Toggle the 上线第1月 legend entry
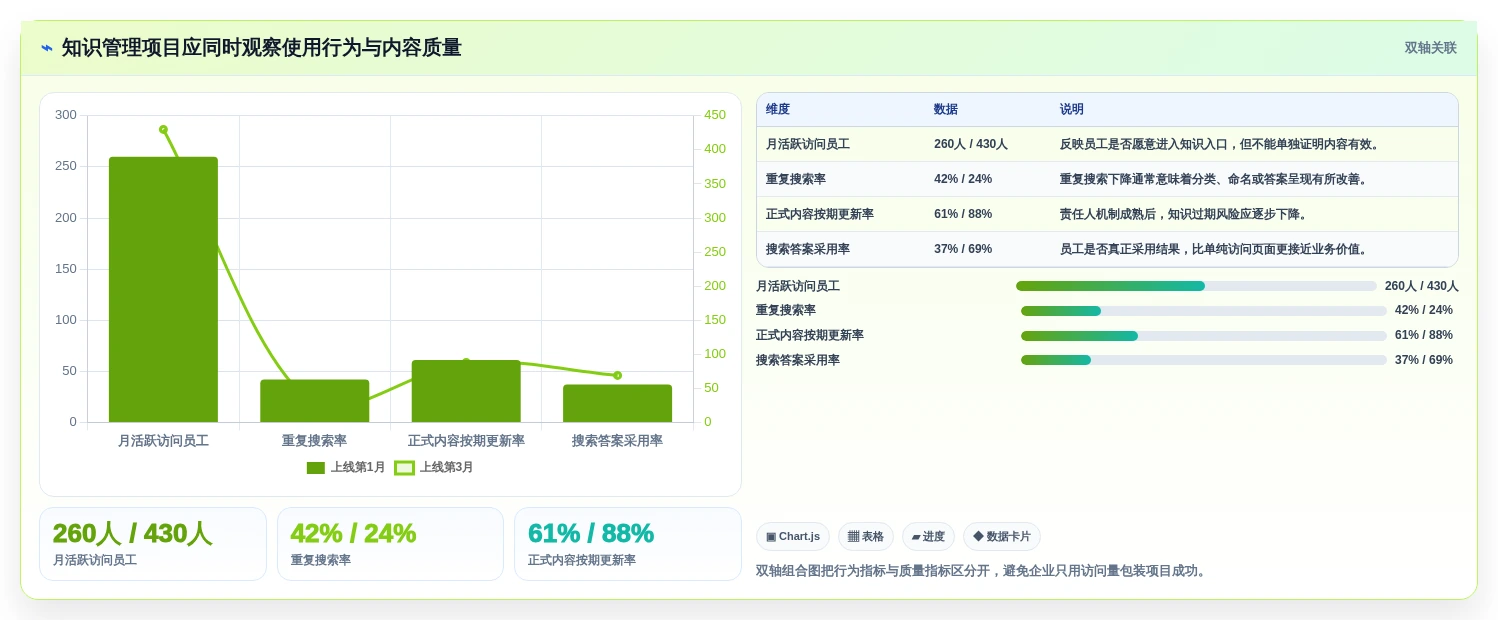1498x620 pixels. [346, 467]
